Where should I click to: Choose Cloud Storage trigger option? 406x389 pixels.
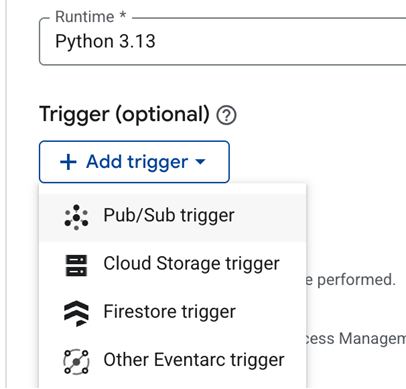(172, 266)
